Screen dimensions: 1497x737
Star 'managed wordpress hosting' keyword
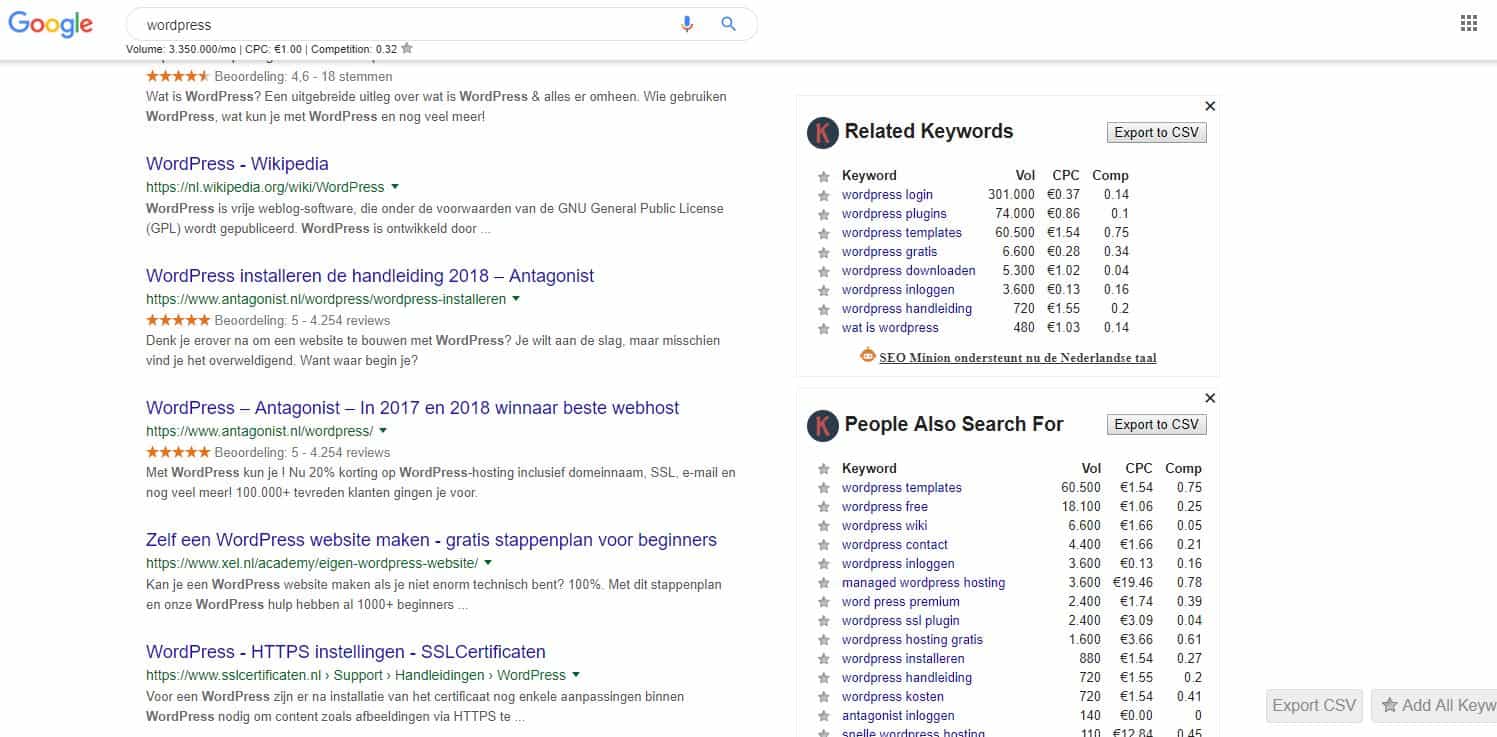[823, 583]
